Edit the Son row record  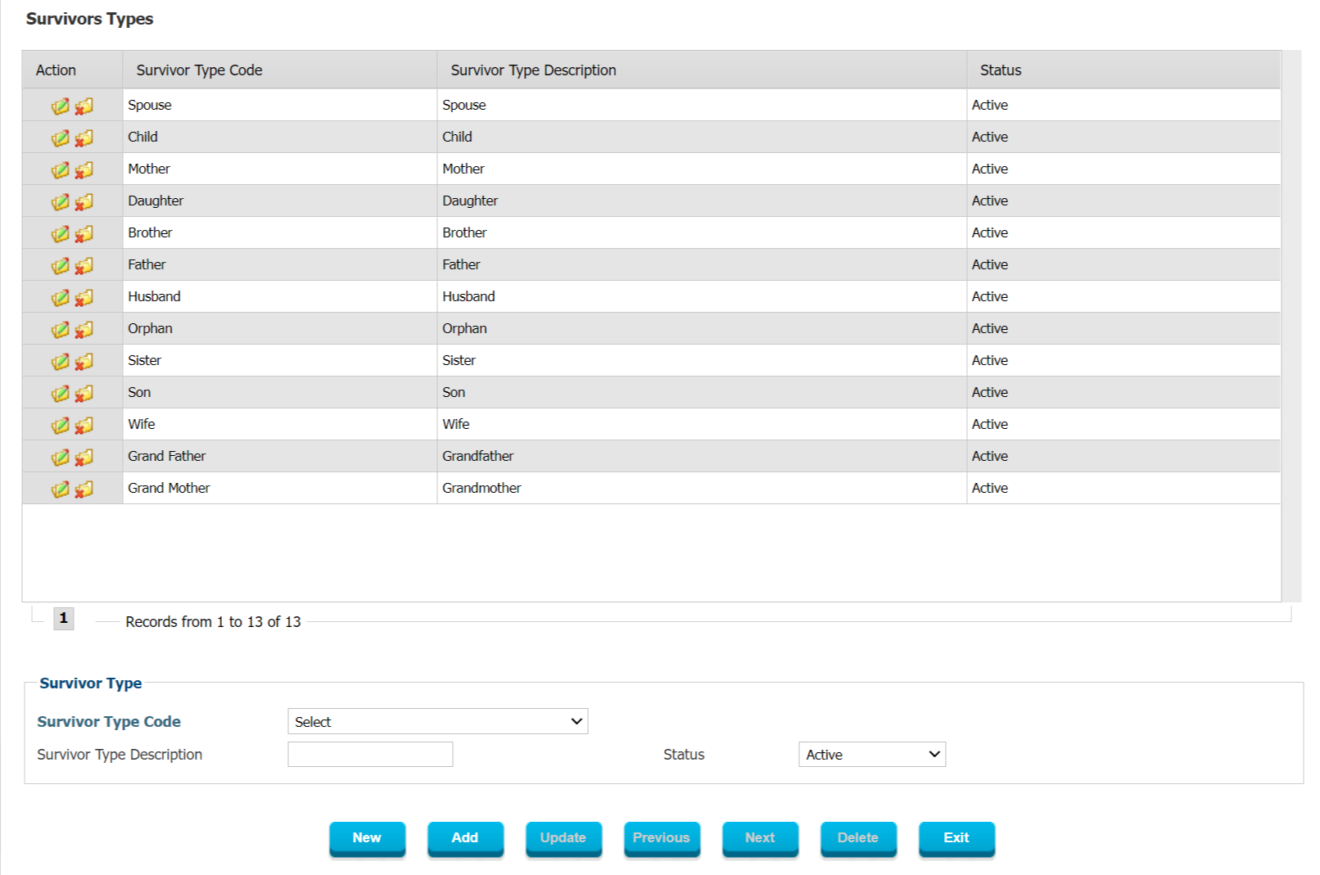coord(60,394)
